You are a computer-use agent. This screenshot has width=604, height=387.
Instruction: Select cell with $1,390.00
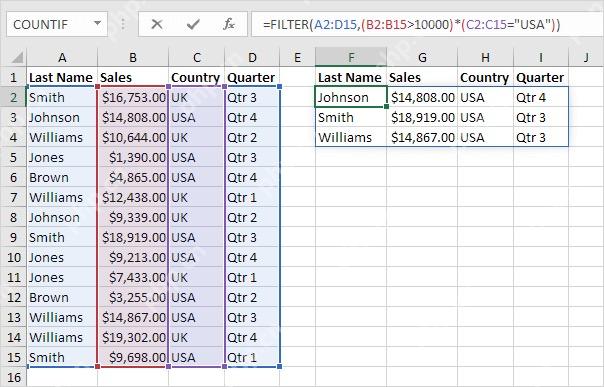coord(133,157)
